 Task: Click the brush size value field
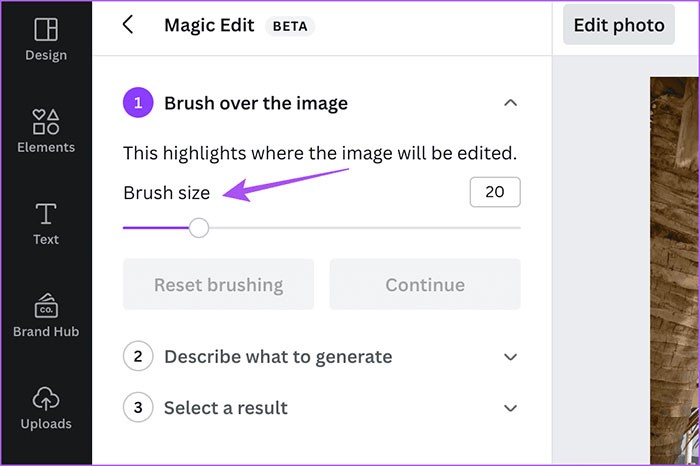494,192
